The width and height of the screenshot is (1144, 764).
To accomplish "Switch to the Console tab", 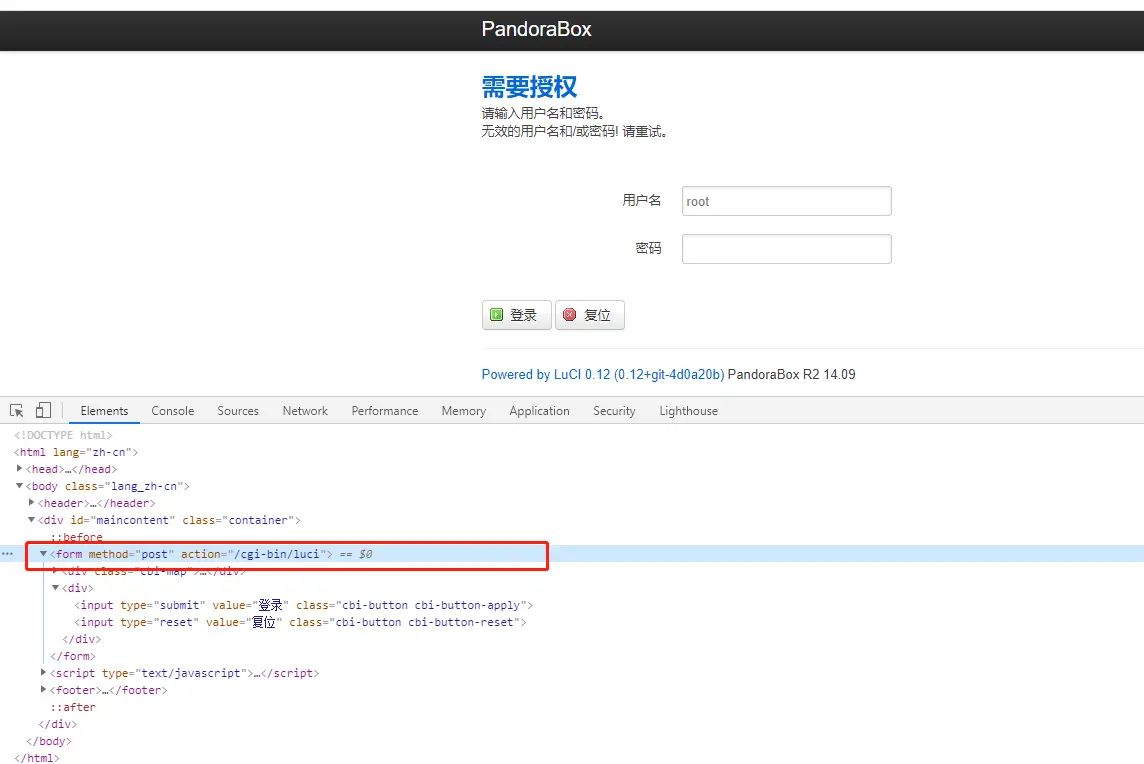I will [x=173, y=411].
